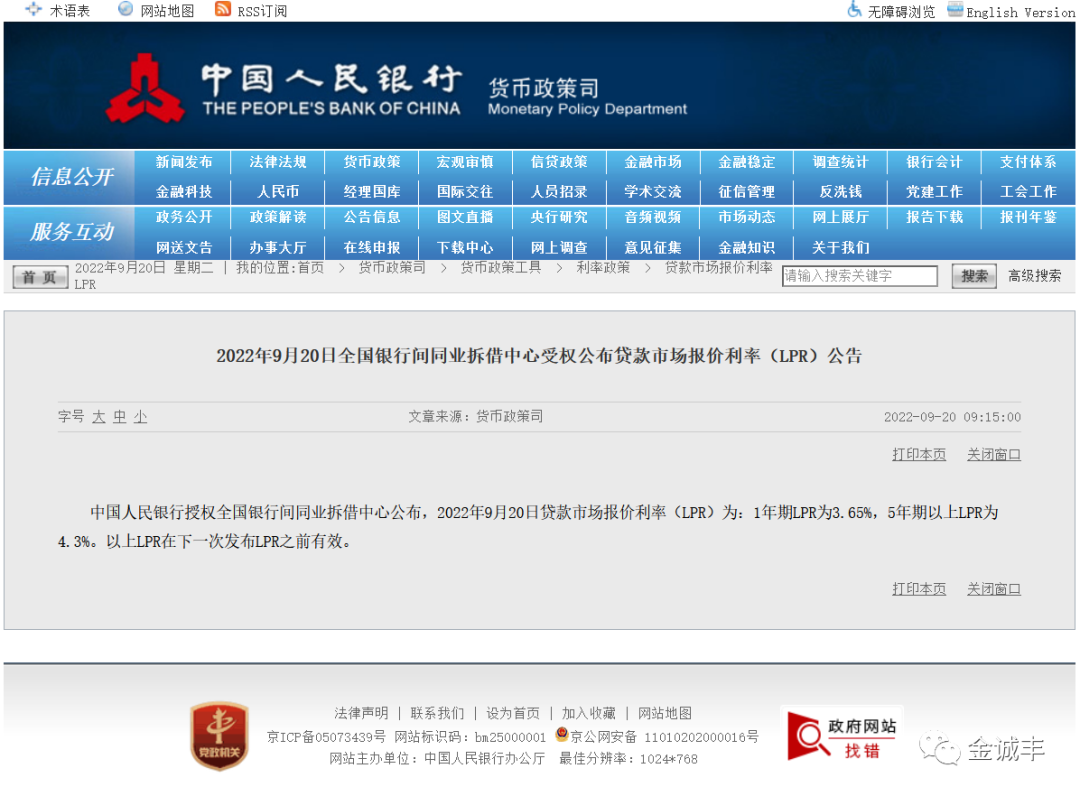1080x796 pixels.
Task: Click 利率政策 in the breadcrumb
Action: 603,267
